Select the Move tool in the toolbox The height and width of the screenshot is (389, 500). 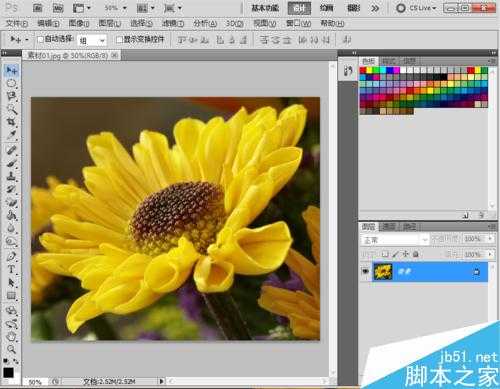12,70
